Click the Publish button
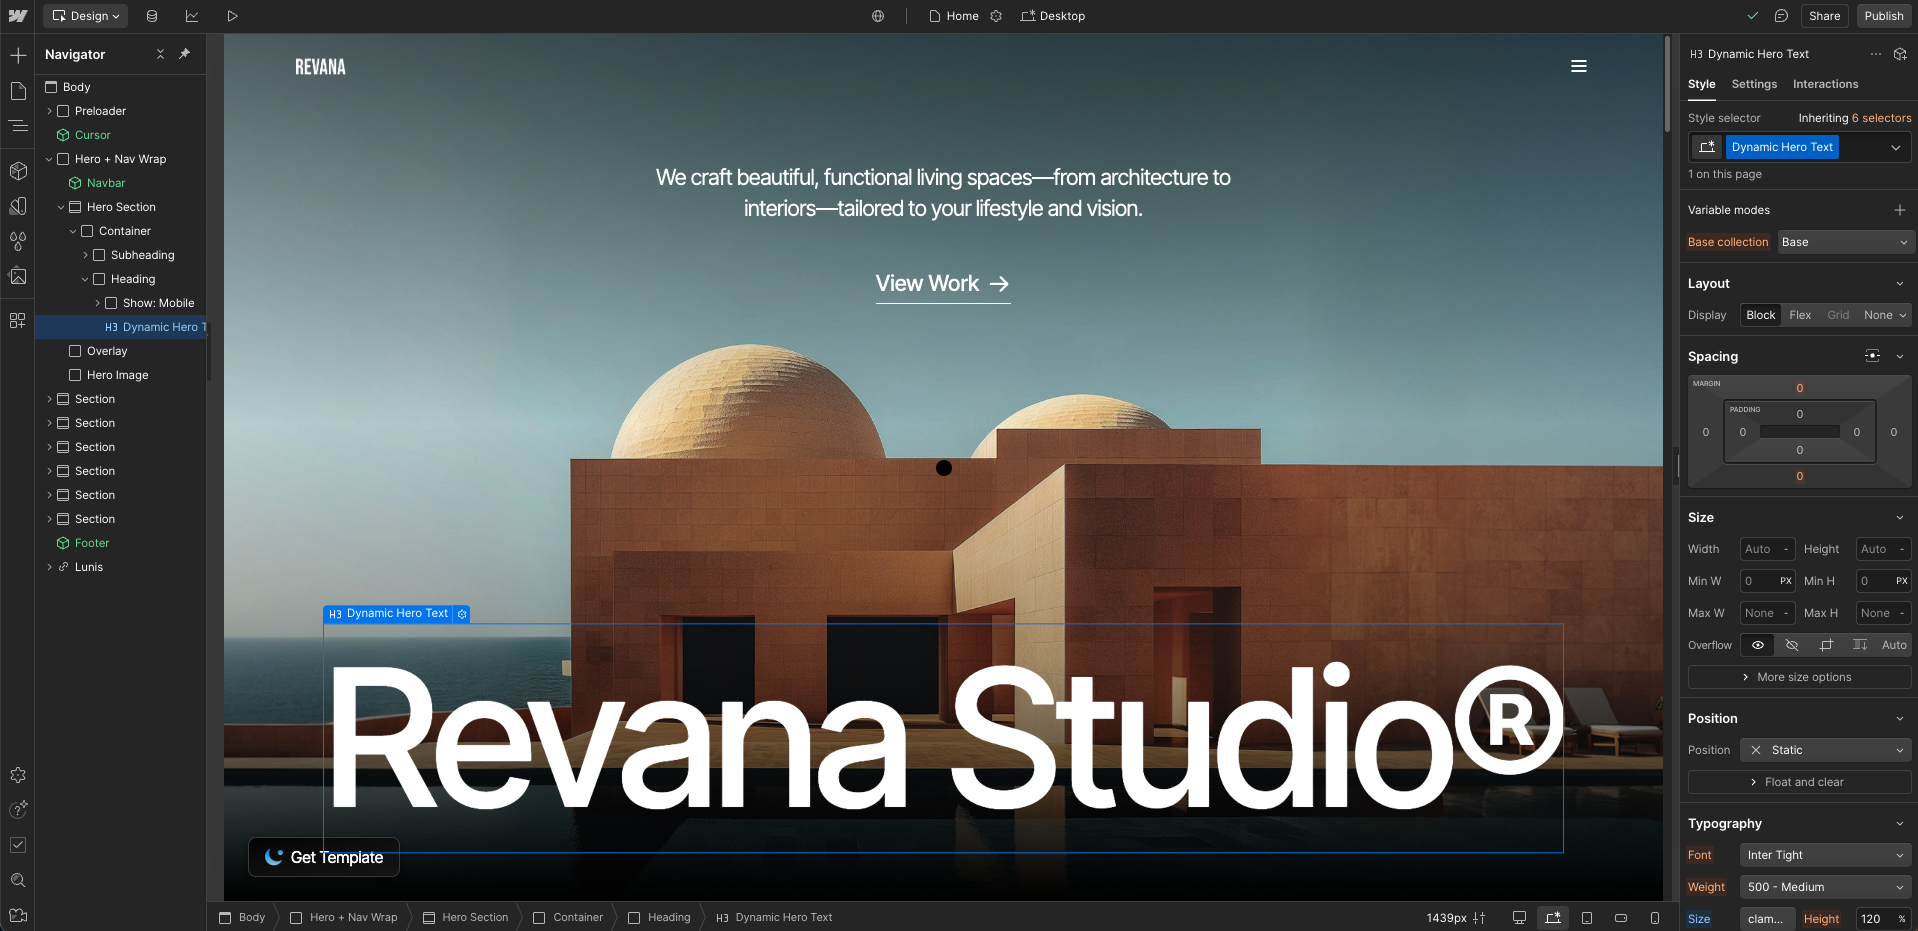Viewport: 1918px width, 931px height. pos(1884,16)
